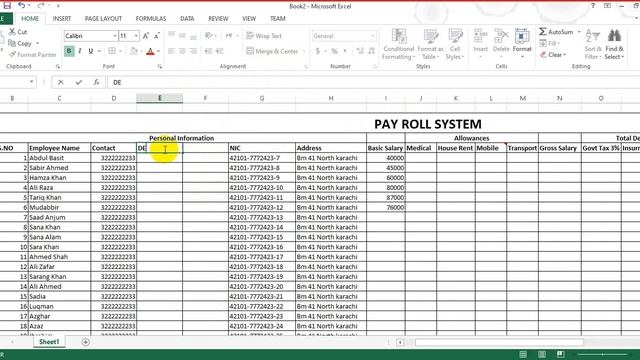The height and width of the screenshot is (360, 640).
Task: Click the Save icon in quick access toolbar
Action: [7, 6]
